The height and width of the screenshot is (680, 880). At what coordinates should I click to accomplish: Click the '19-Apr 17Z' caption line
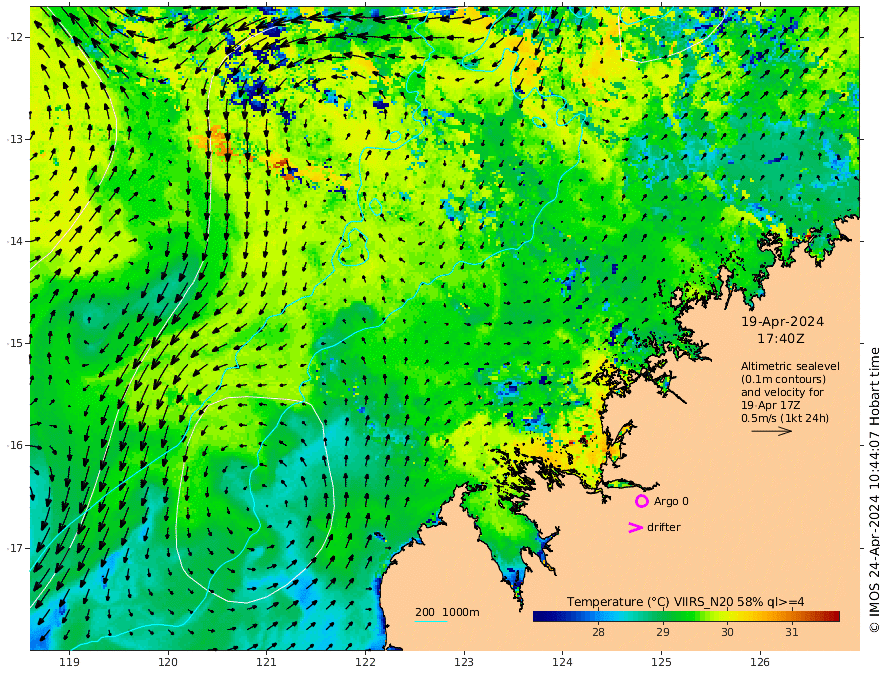[771, 405]
